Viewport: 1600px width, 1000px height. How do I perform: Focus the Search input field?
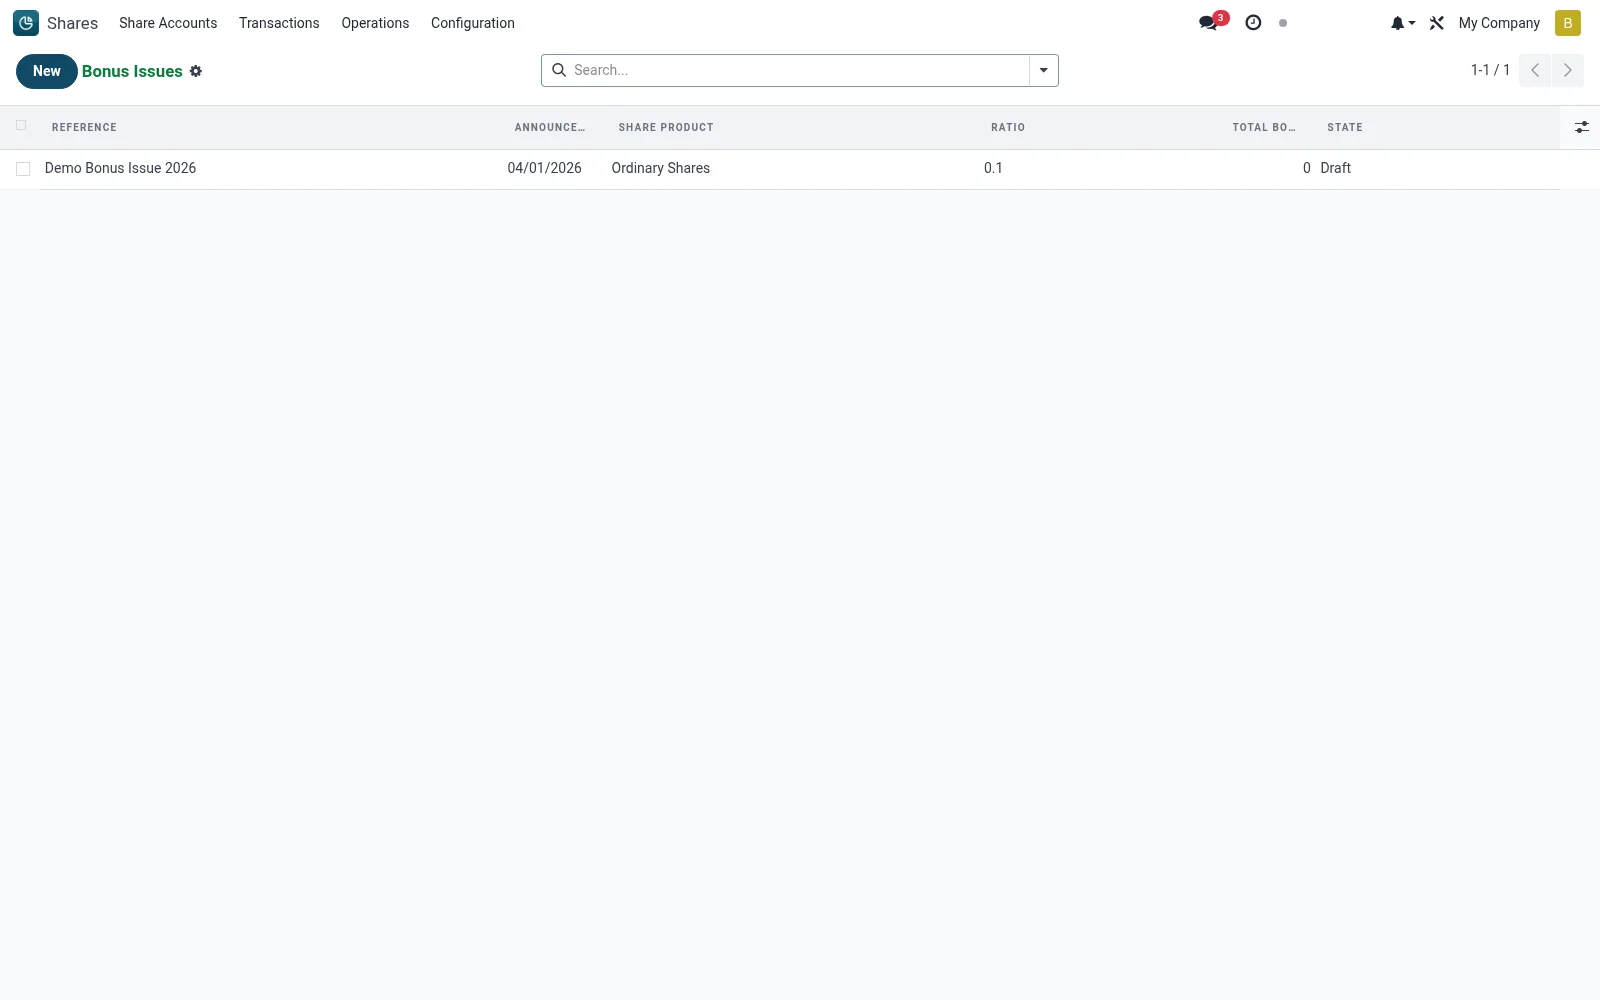click(x=798, y=70)
